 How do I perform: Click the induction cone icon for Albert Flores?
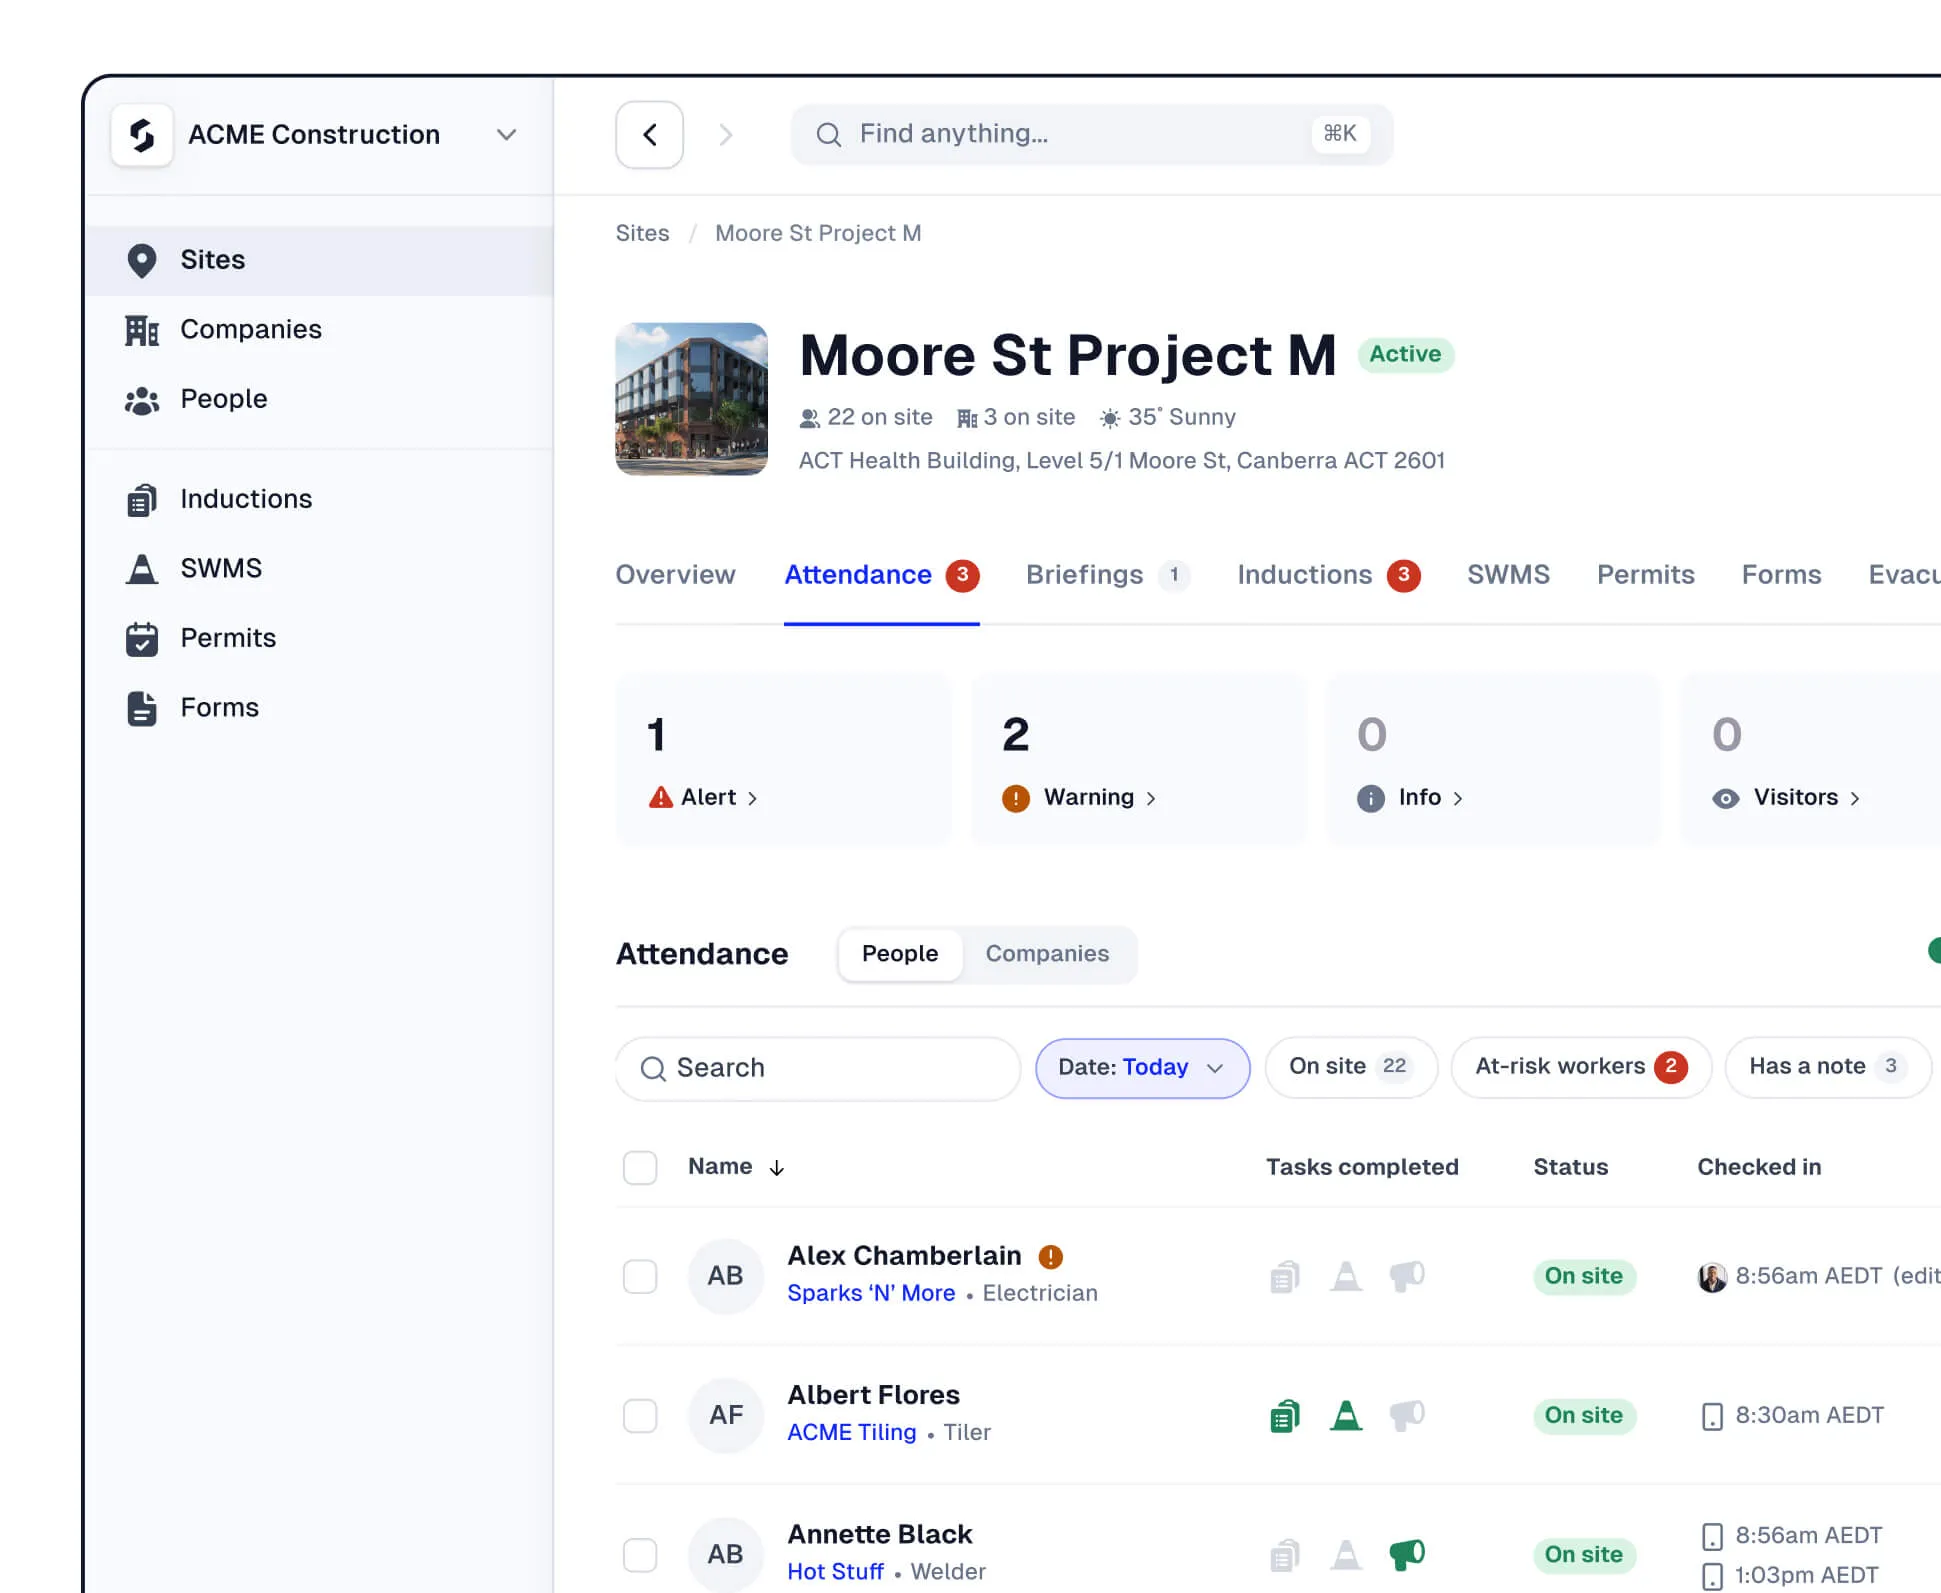click(x=1346, y=1415)
